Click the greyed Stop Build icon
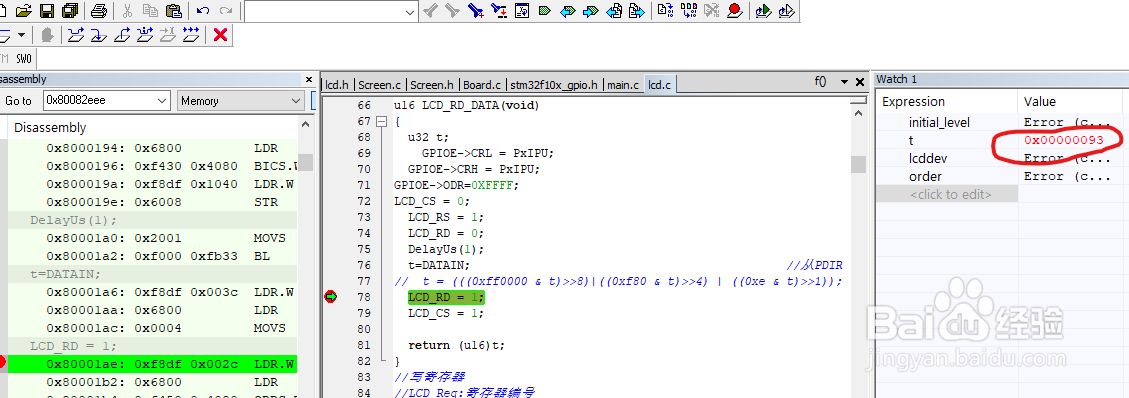Image resolution: width=1129 pixels, height=398 pixels. point(712,11)
